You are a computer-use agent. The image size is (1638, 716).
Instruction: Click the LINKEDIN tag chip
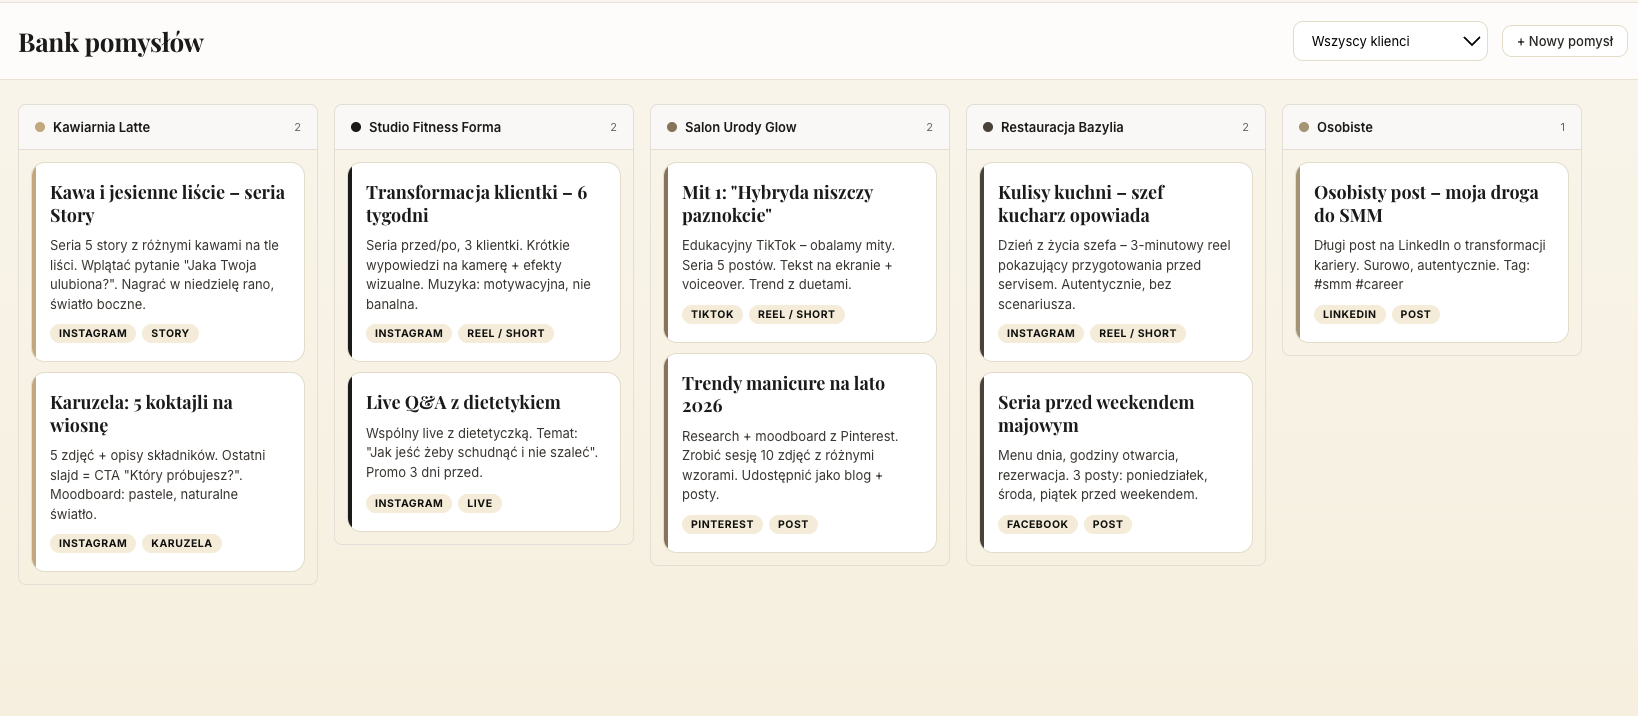[1349, 314]
